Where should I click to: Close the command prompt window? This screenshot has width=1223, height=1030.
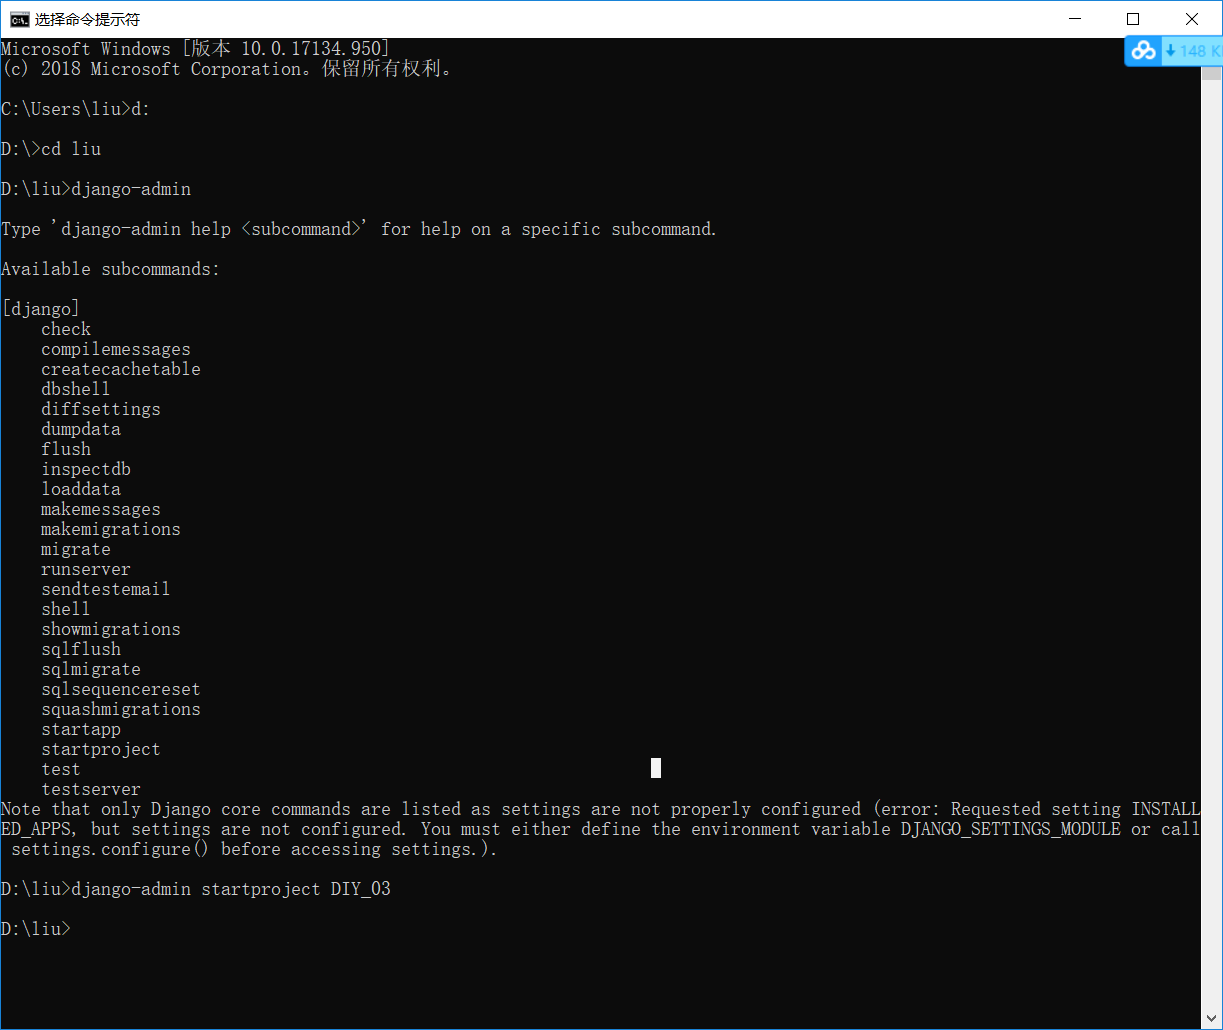1192,19
